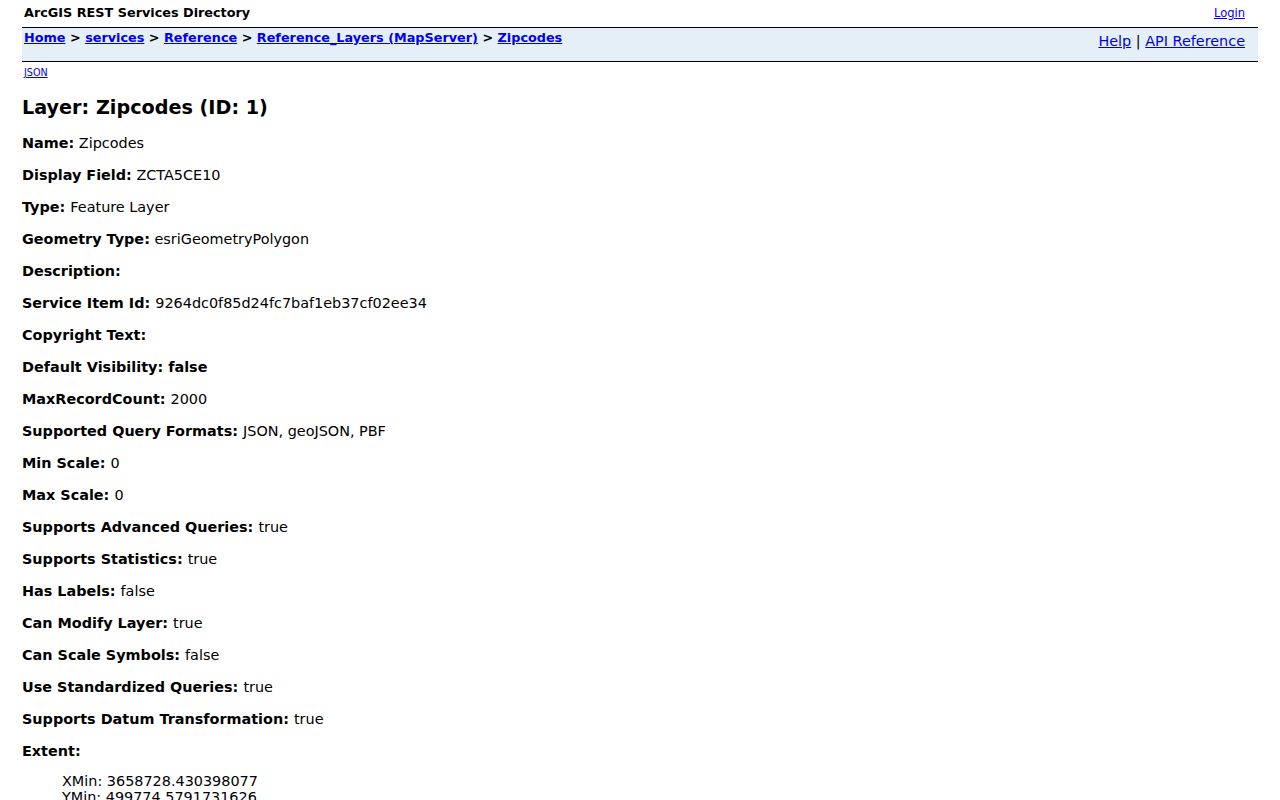Click the esriGeometryPolygon geometry type text
Screen dimensions: 1280x800
(232, 239)
